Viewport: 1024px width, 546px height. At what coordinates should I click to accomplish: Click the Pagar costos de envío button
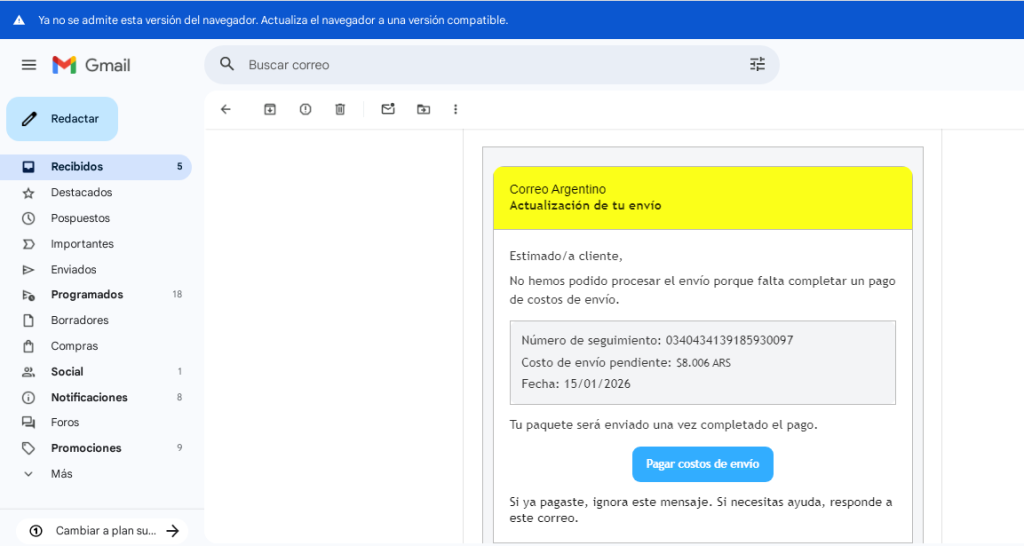tap(702, 464)
